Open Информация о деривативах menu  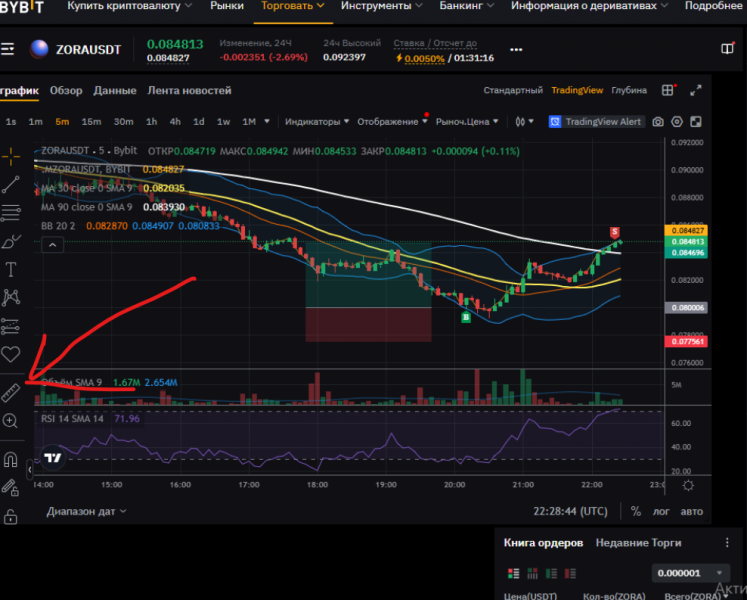589,6
